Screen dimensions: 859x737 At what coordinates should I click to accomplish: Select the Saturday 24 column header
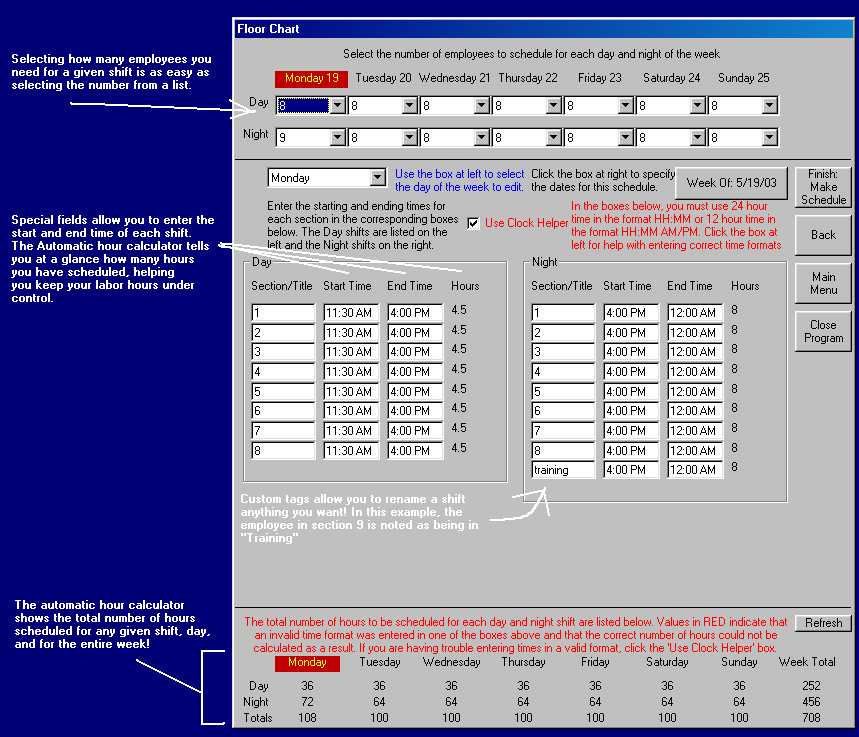[671, 78]
